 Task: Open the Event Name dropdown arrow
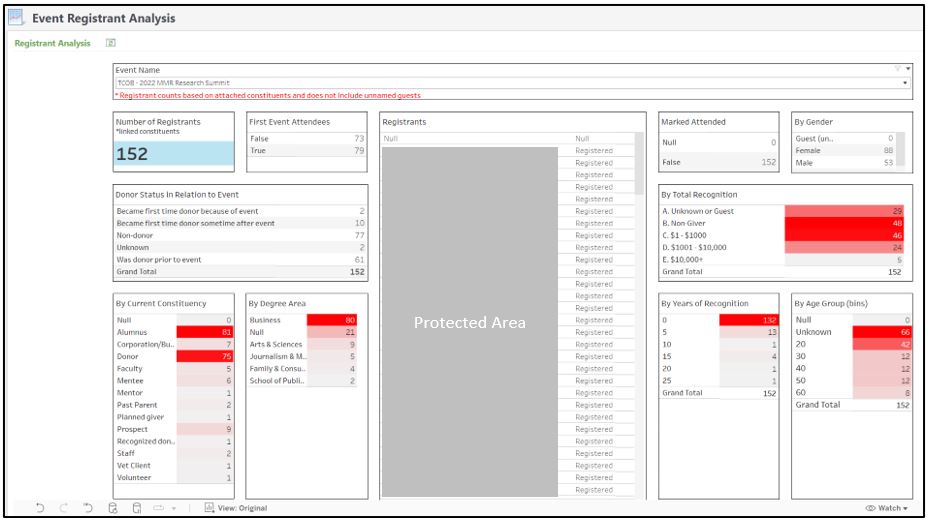[x=905, y=82]
